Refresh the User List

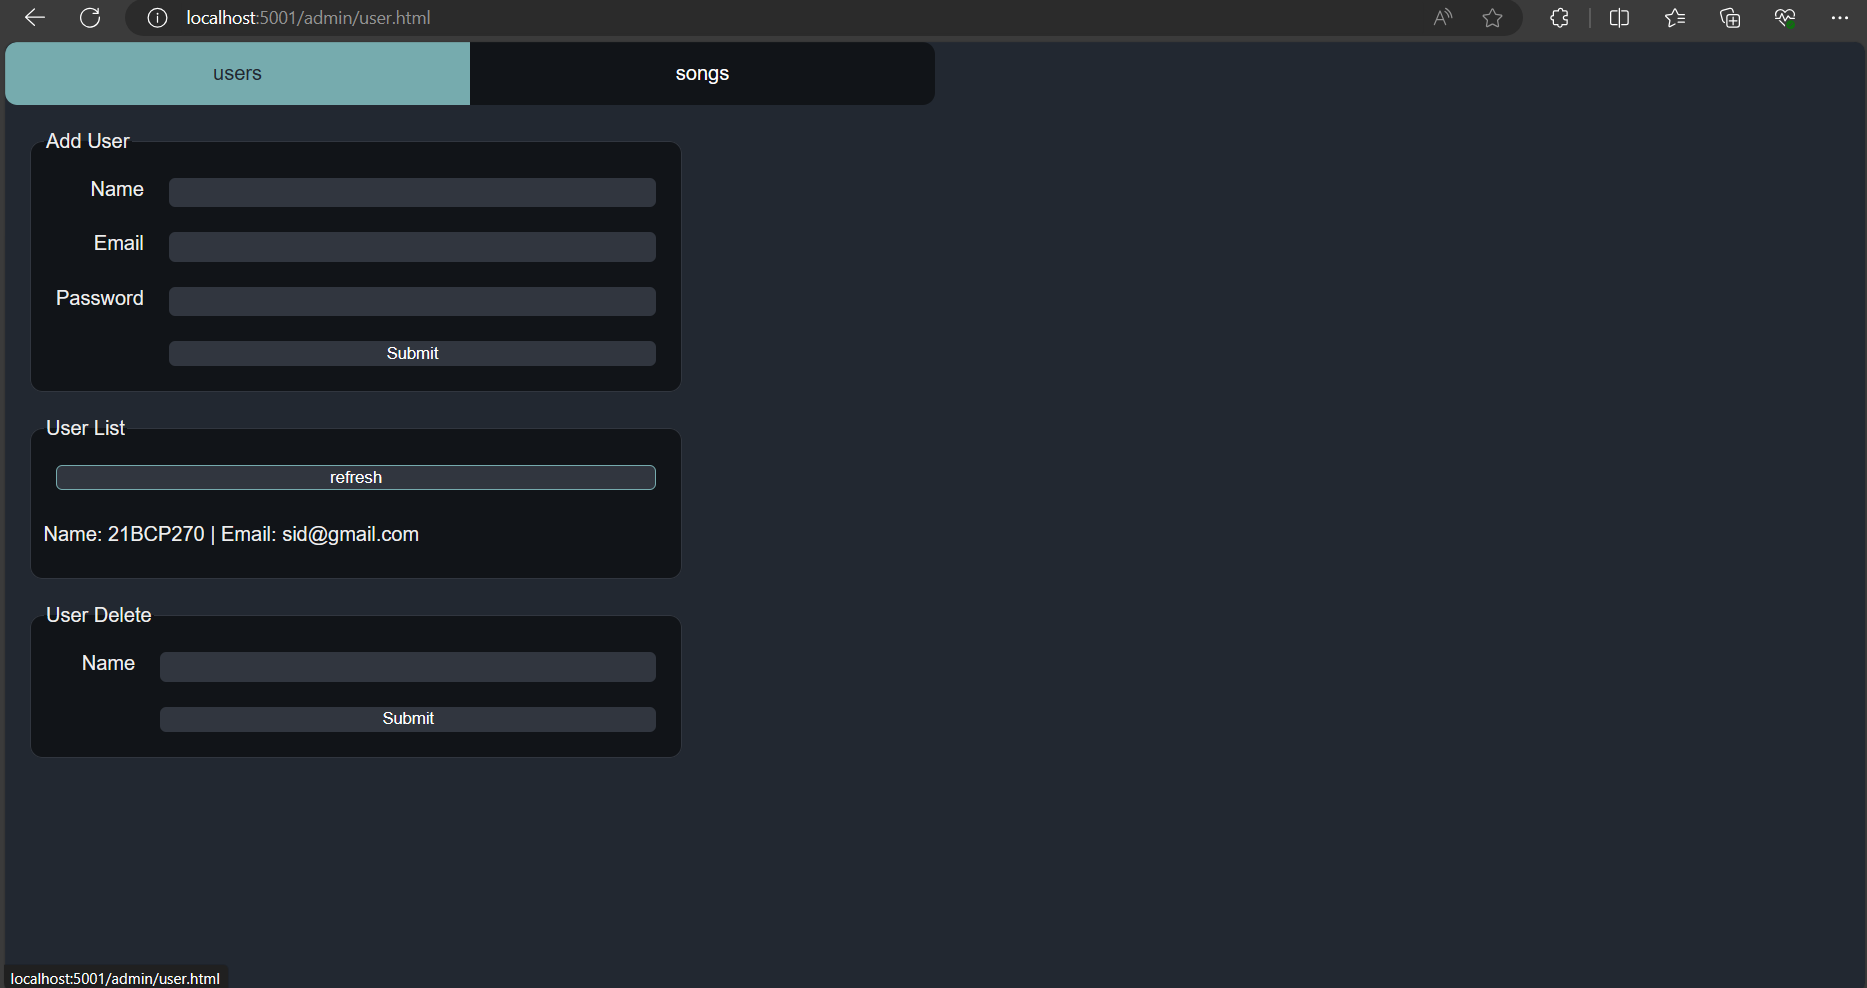pos(355,477)
